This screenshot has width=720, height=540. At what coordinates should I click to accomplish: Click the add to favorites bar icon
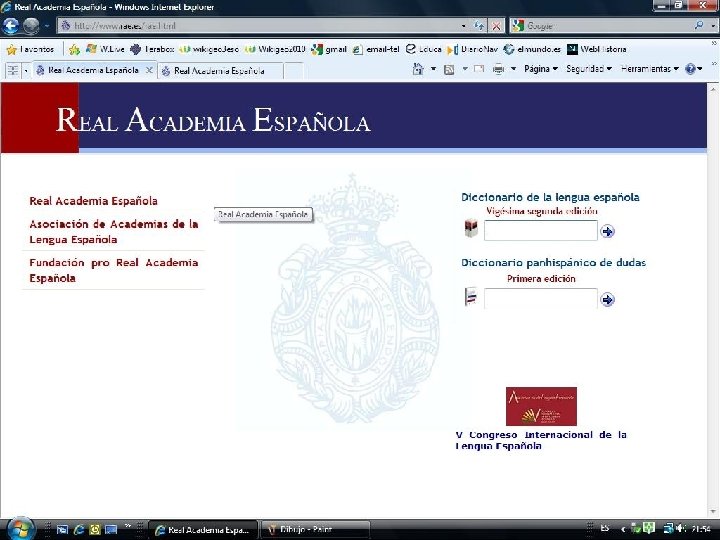point(74,49)
